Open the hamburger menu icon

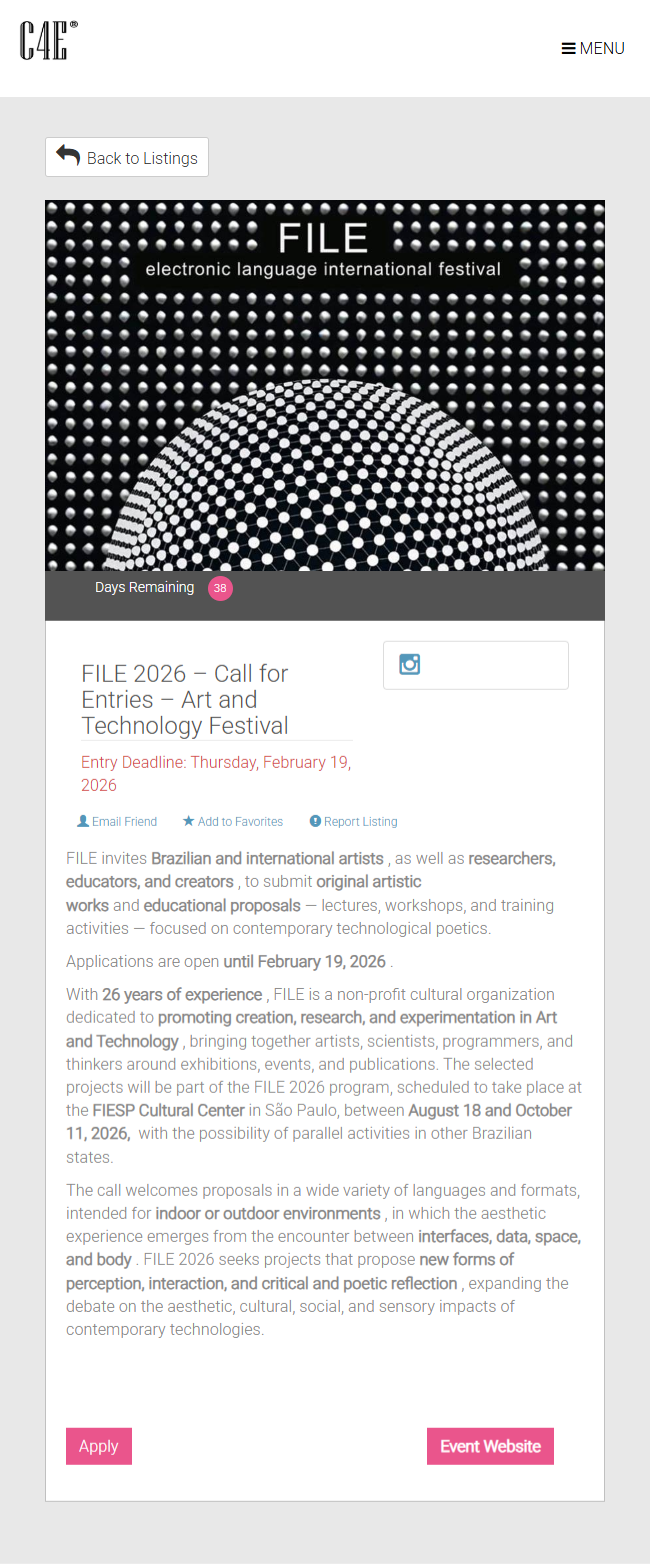[568, 49]
